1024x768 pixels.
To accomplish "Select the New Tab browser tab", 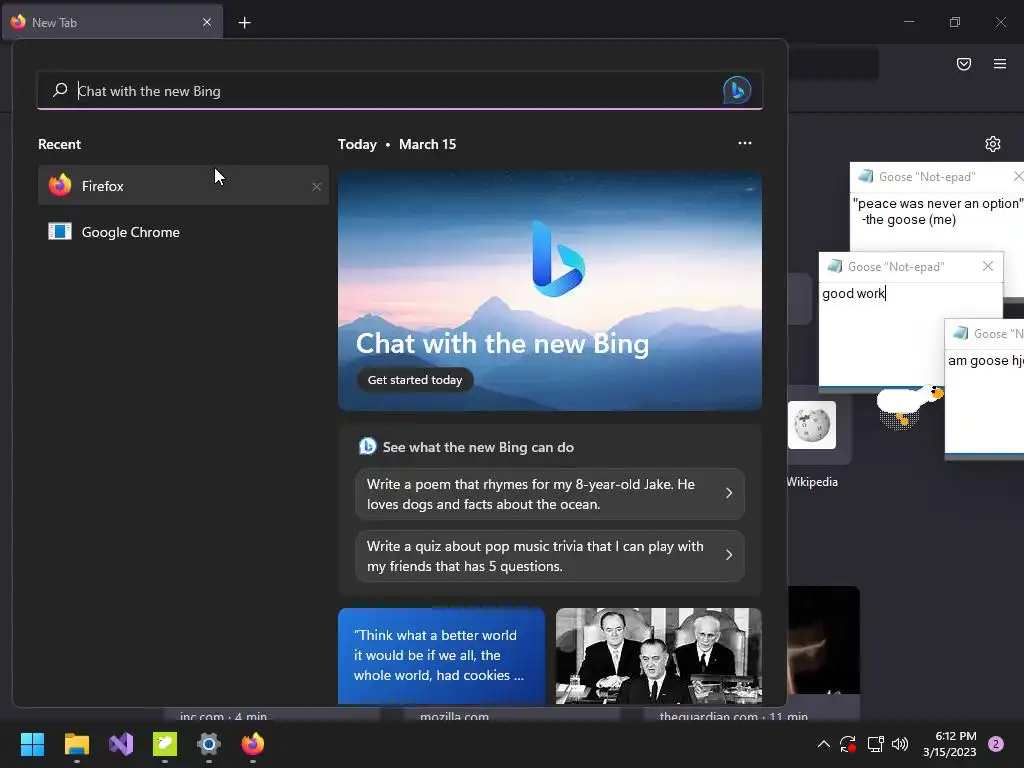I will 112,22.
